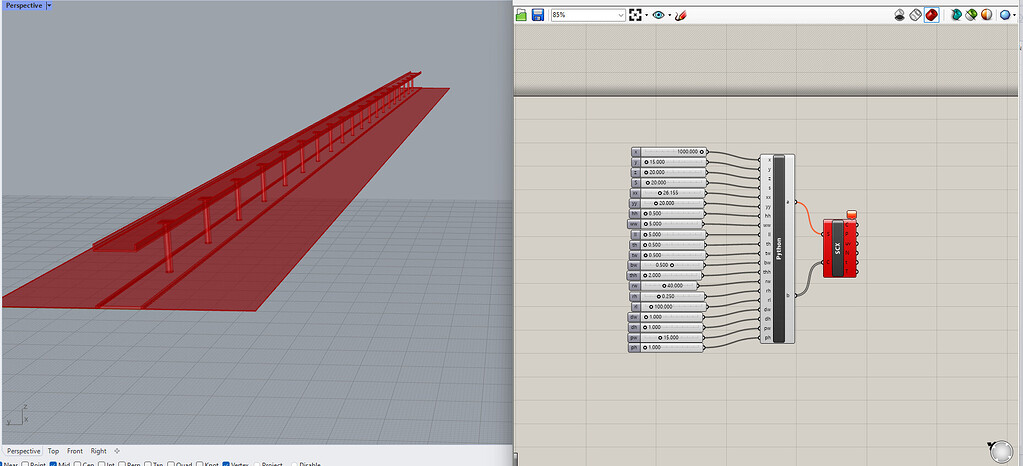Click the 'T' output of the SCX component

[848, 270]
